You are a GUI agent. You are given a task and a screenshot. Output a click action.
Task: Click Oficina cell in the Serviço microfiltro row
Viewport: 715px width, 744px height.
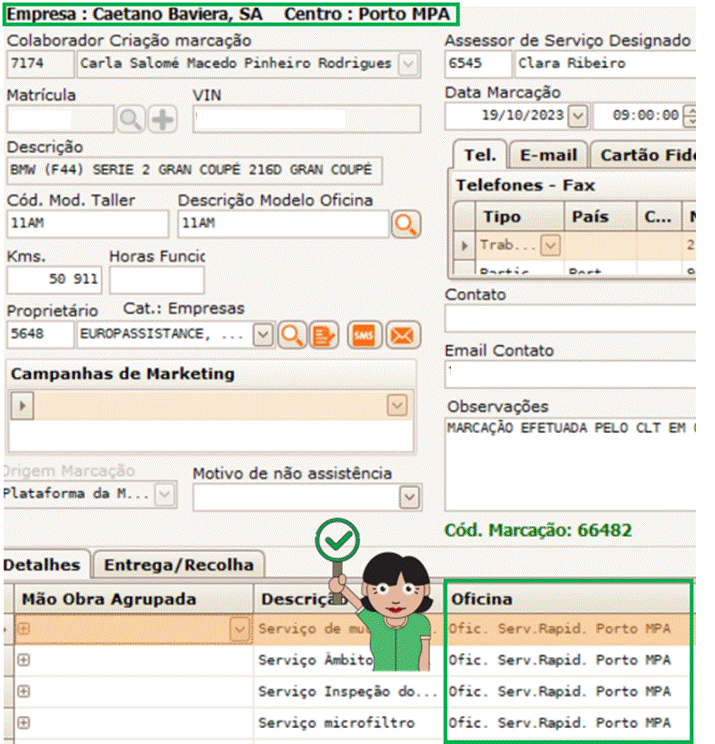tap(567, 723)
